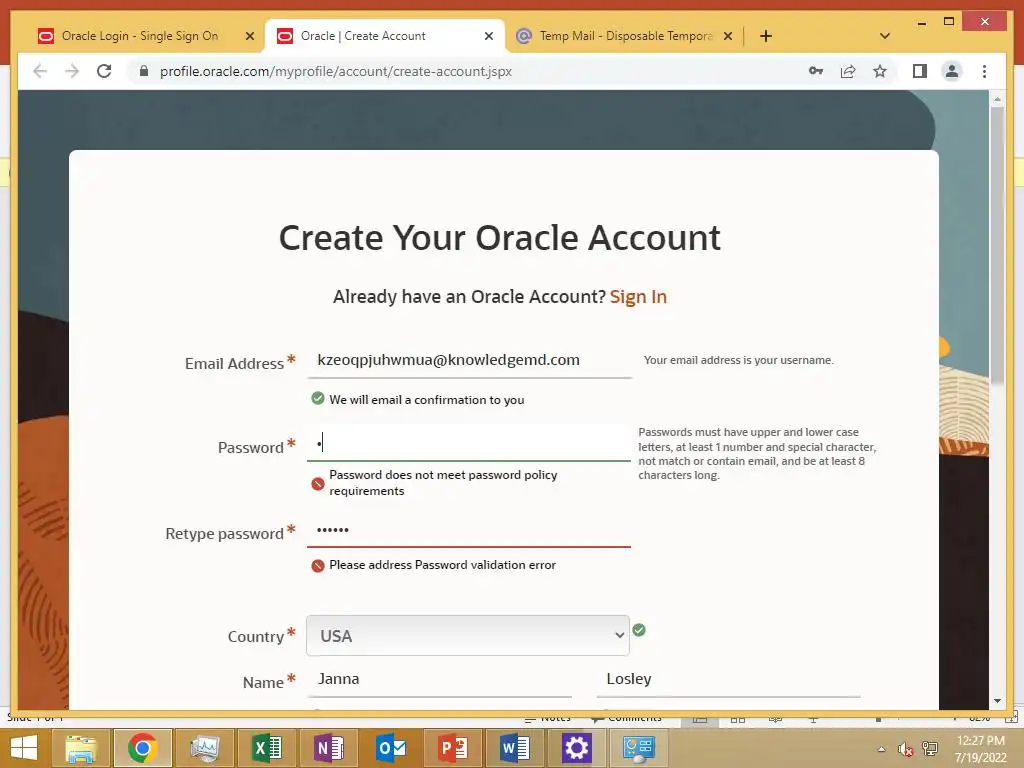Click the Retype password field
This screenshot has width=1024, height=768.
[x=469, y=530]
